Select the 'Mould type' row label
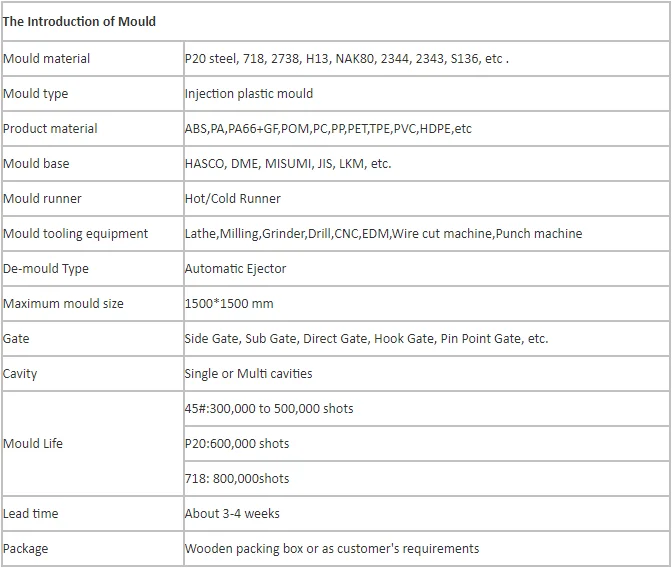672x568 pixels. (x=93, y=94)
